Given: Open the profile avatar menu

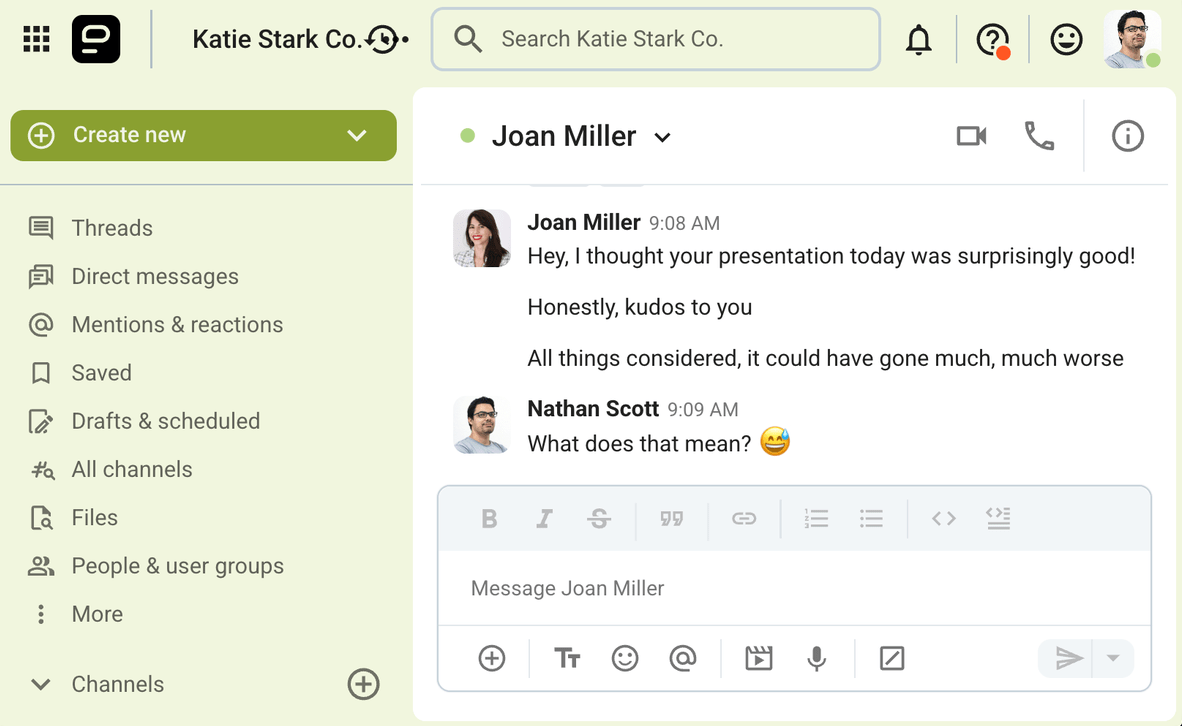Looking at the screenshot, I should 1132,39.
